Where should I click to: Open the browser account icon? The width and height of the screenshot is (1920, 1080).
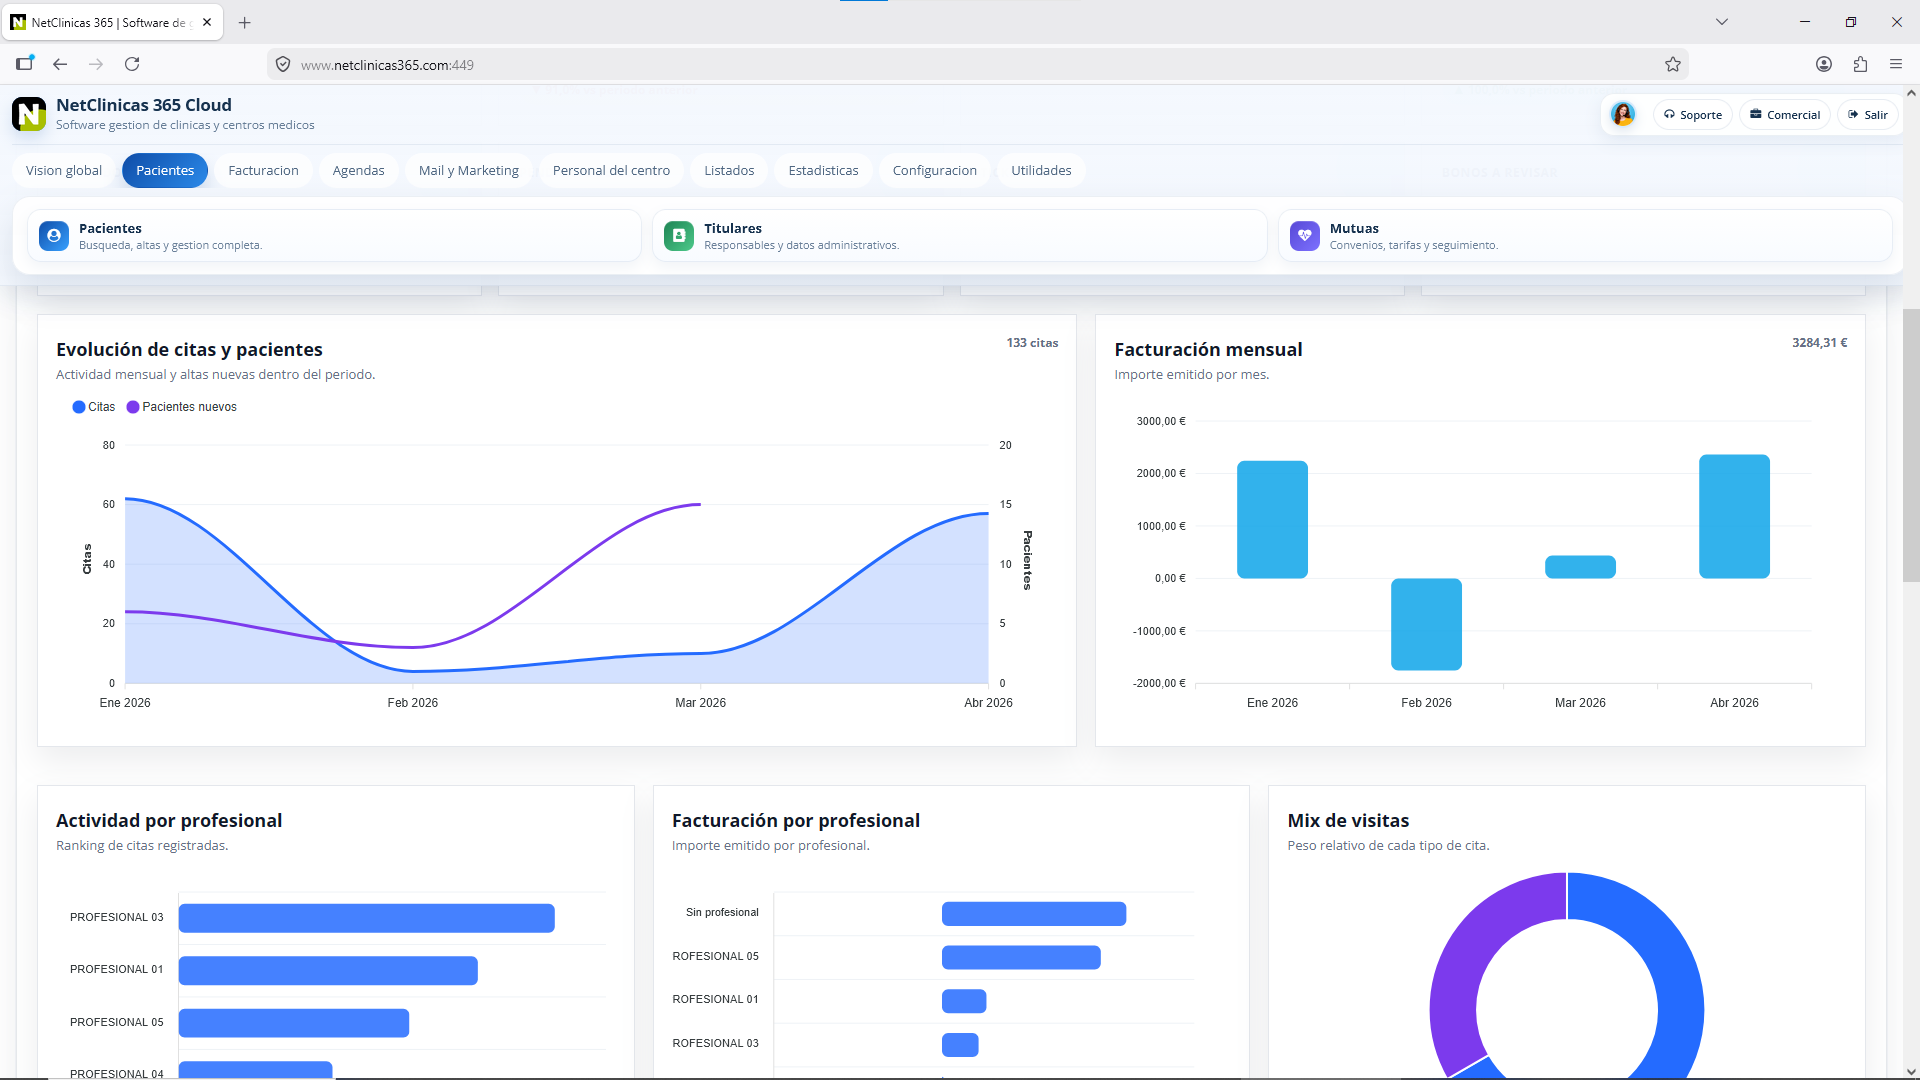1824,65
